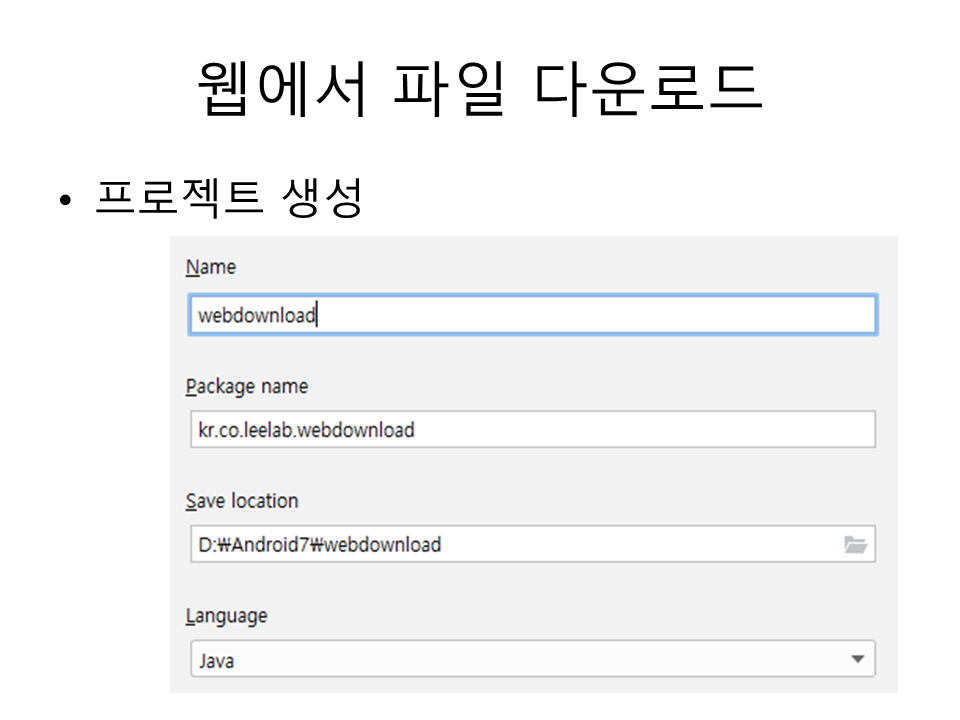Place cursor on the webdownload text in Name
Screen dimensions: 960x720
256,315
